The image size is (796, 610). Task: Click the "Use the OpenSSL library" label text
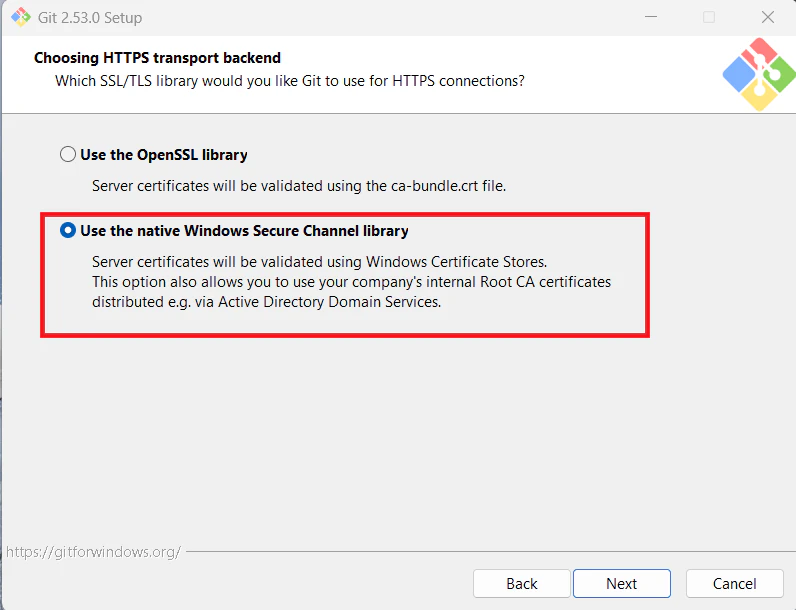(164, 155)
